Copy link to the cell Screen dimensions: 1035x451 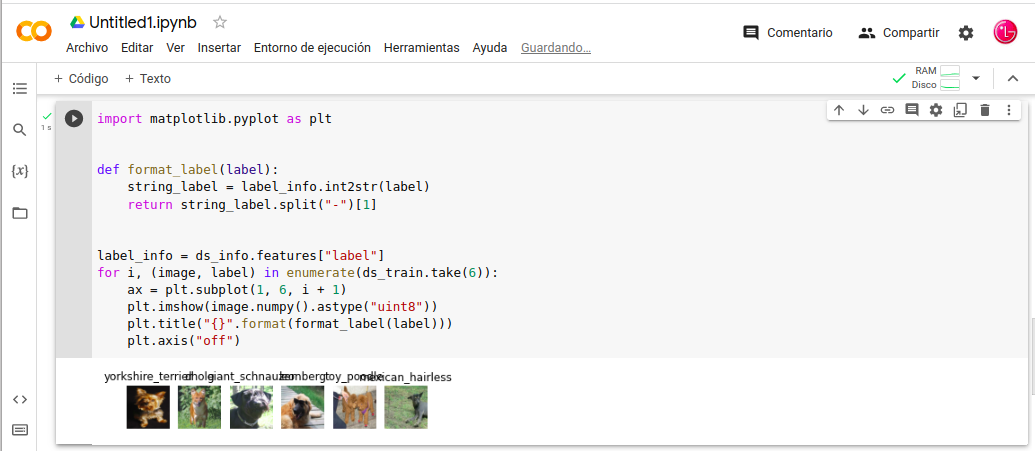[887, 110]
